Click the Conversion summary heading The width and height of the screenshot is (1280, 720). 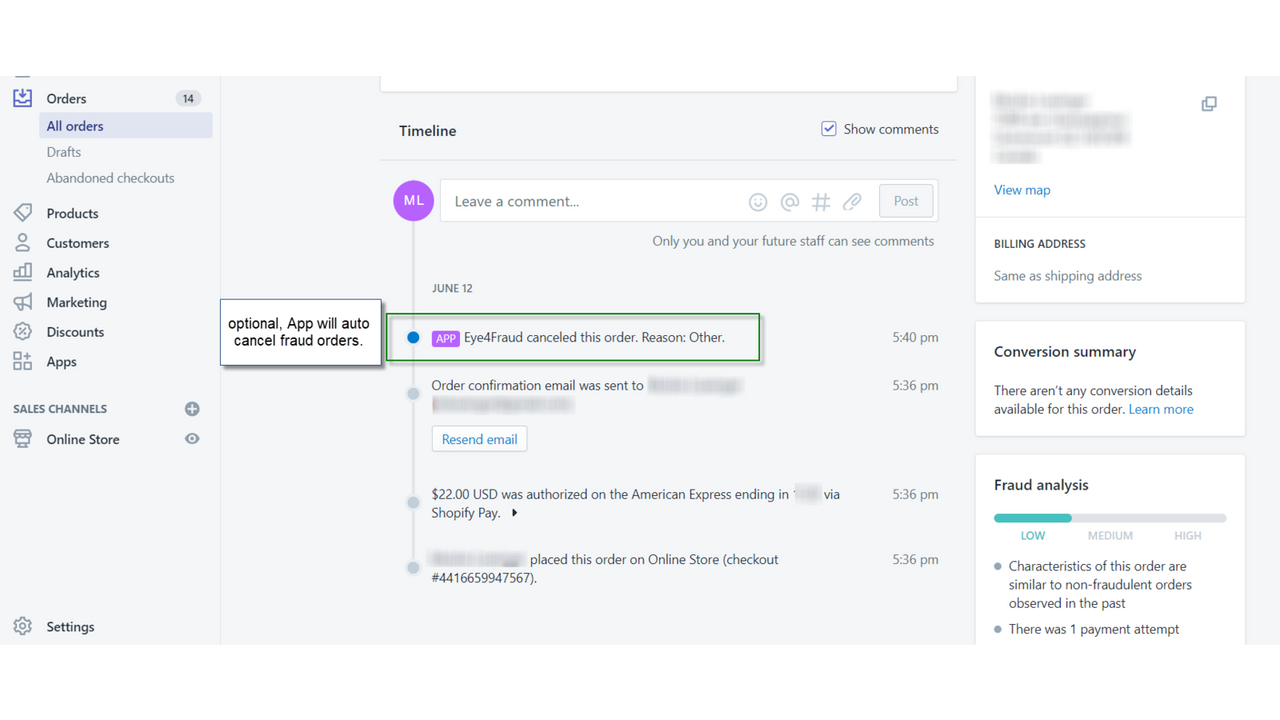(1065, 352)
